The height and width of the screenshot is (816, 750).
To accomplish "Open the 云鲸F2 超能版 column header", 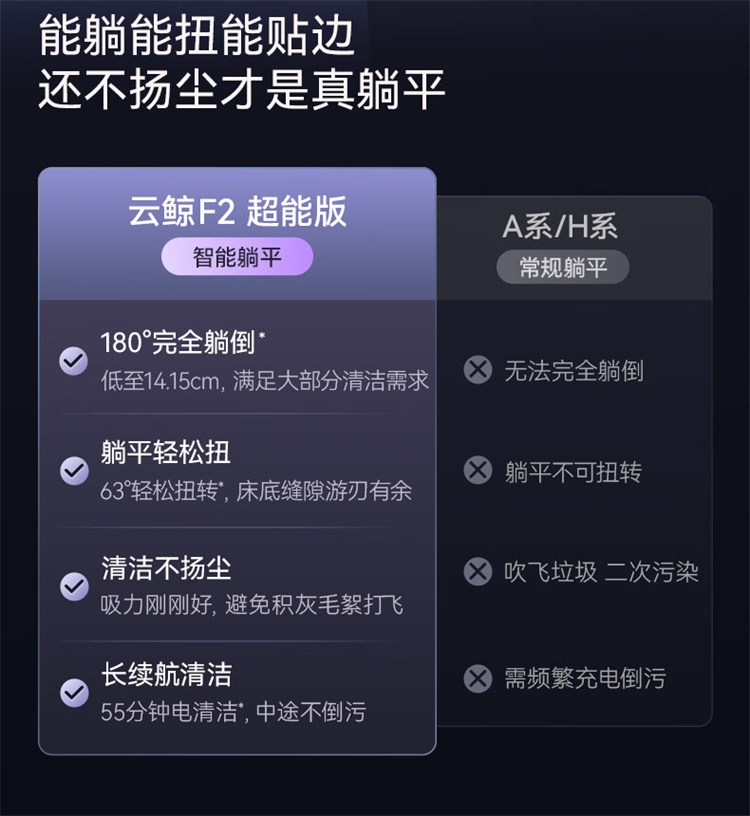I will coord(237,211).
